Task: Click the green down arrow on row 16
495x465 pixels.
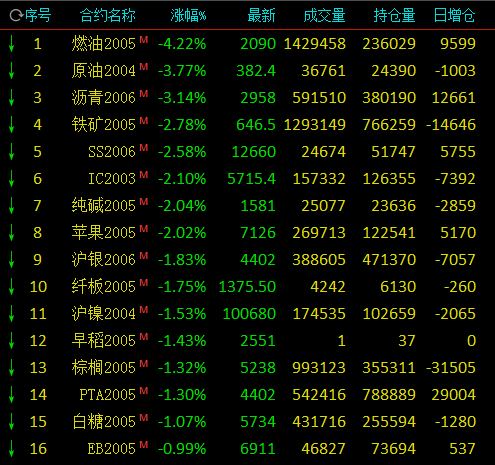Action: 11,449
